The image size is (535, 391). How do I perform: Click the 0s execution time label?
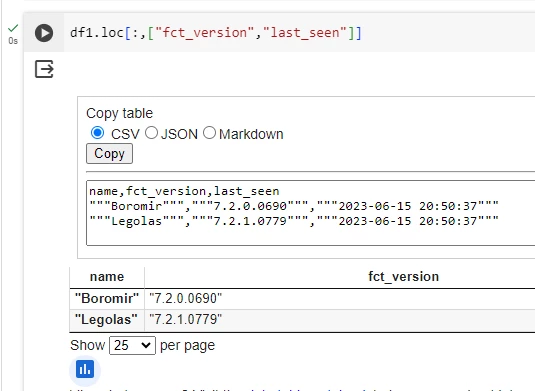pos(13,41)
